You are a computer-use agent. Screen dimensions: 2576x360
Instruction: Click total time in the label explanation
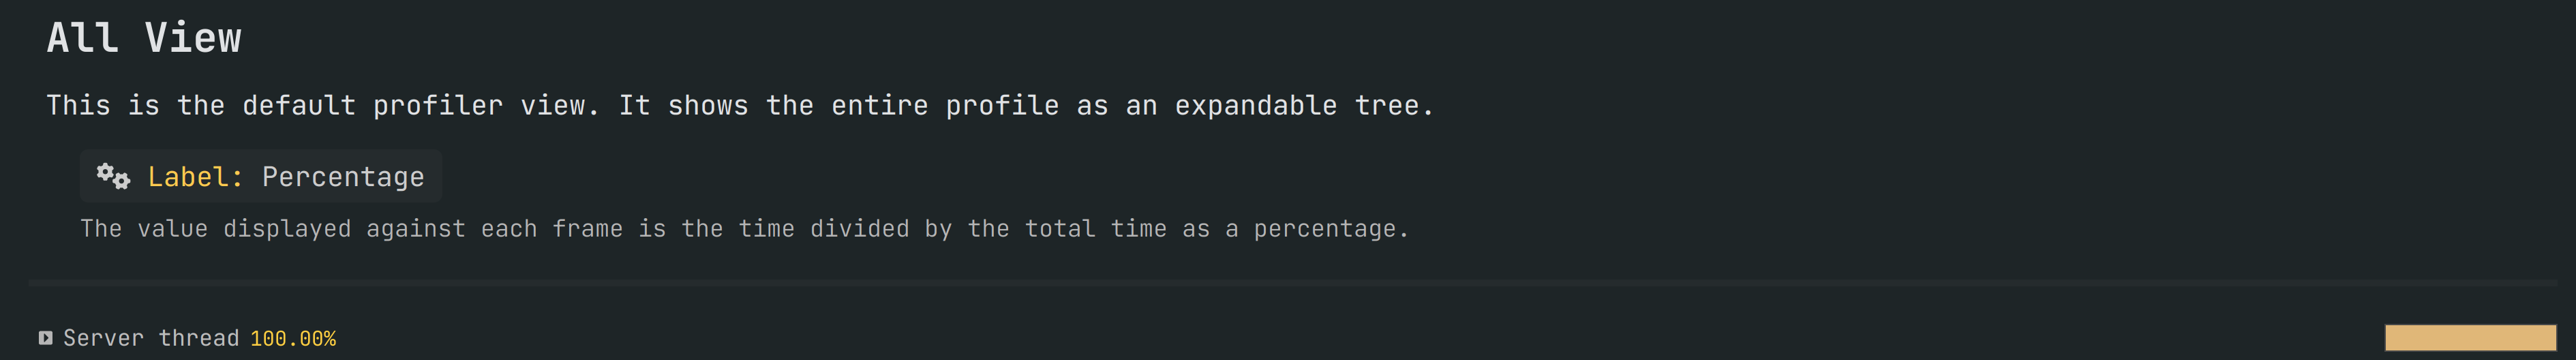pos(1067,229)
